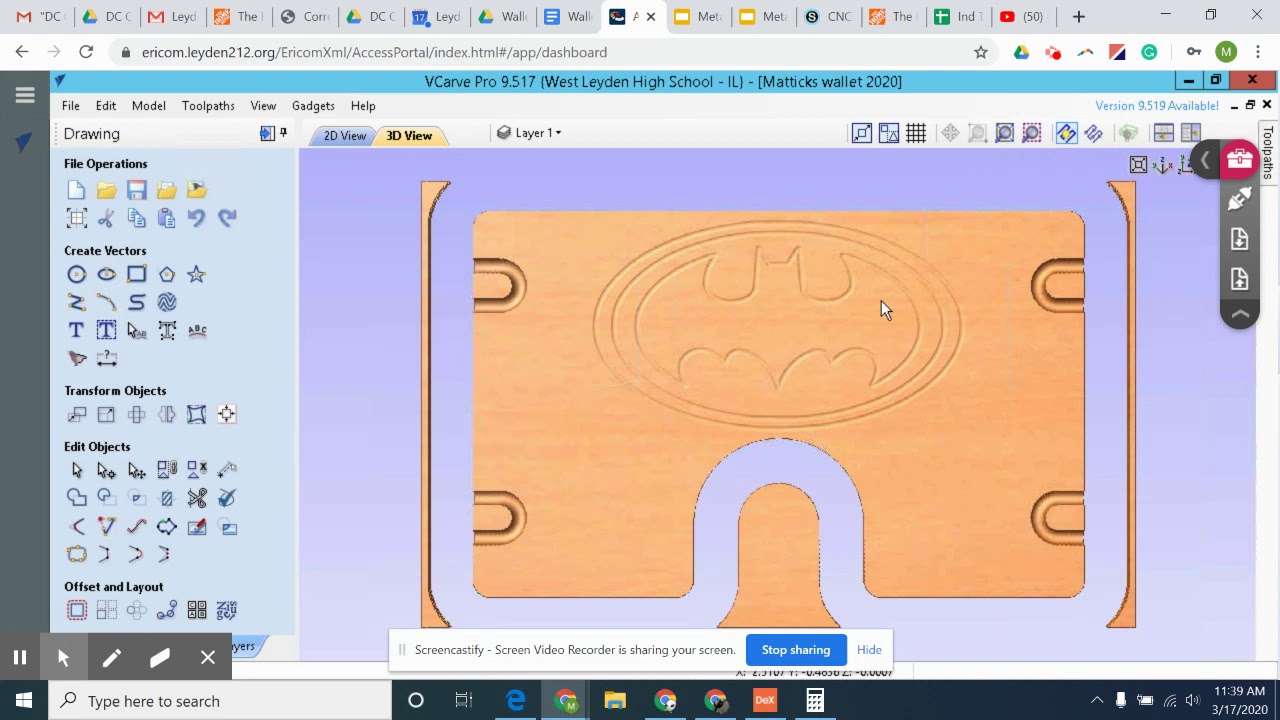This screenshot has width=1280, height=720.
Task: Toggle the snap grid icon
Action: click(x=916, y=133)
